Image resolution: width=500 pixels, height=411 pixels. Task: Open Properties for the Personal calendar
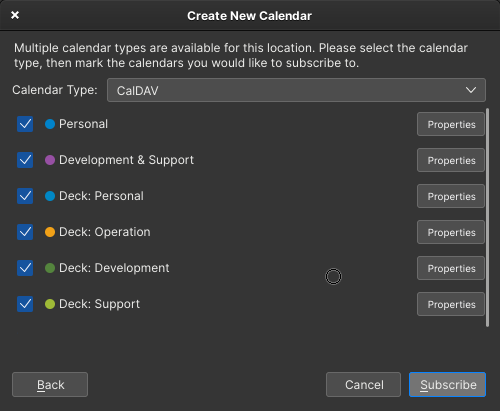(x=451, y=124)
